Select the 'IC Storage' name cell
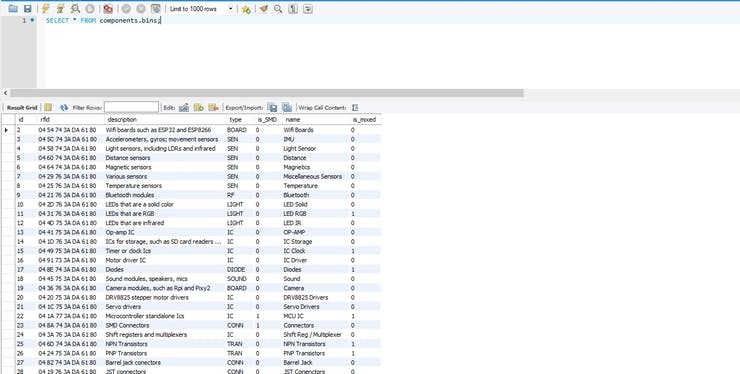The height and width of the screenshot is (374, 740). (316, 241)
